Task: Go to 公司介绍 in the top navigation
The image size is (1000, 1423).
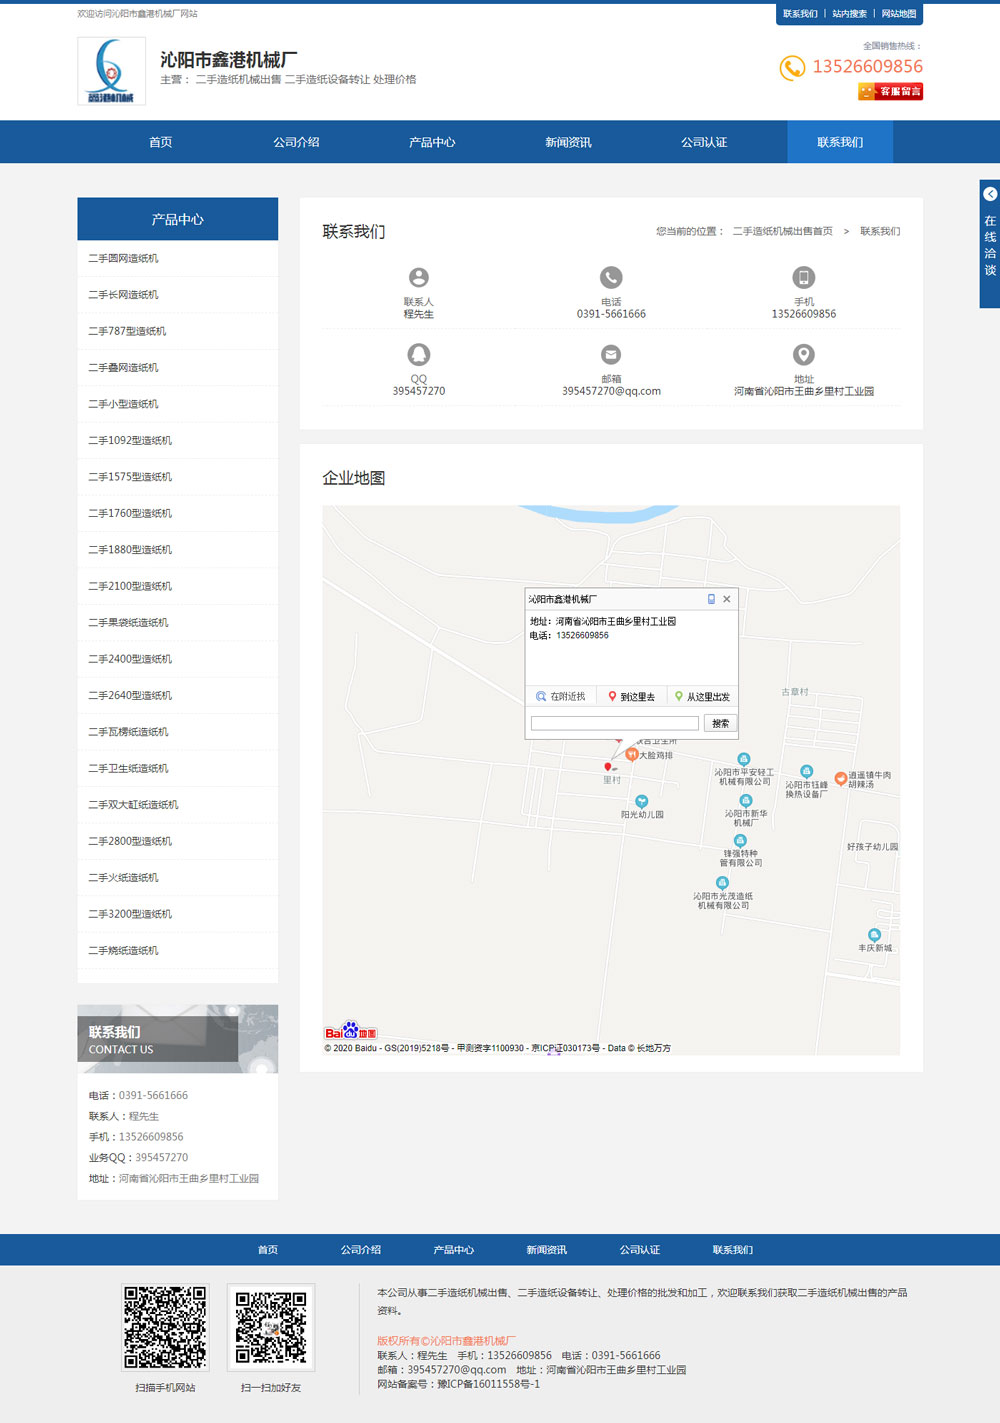Action: click(x=296, y=142)
